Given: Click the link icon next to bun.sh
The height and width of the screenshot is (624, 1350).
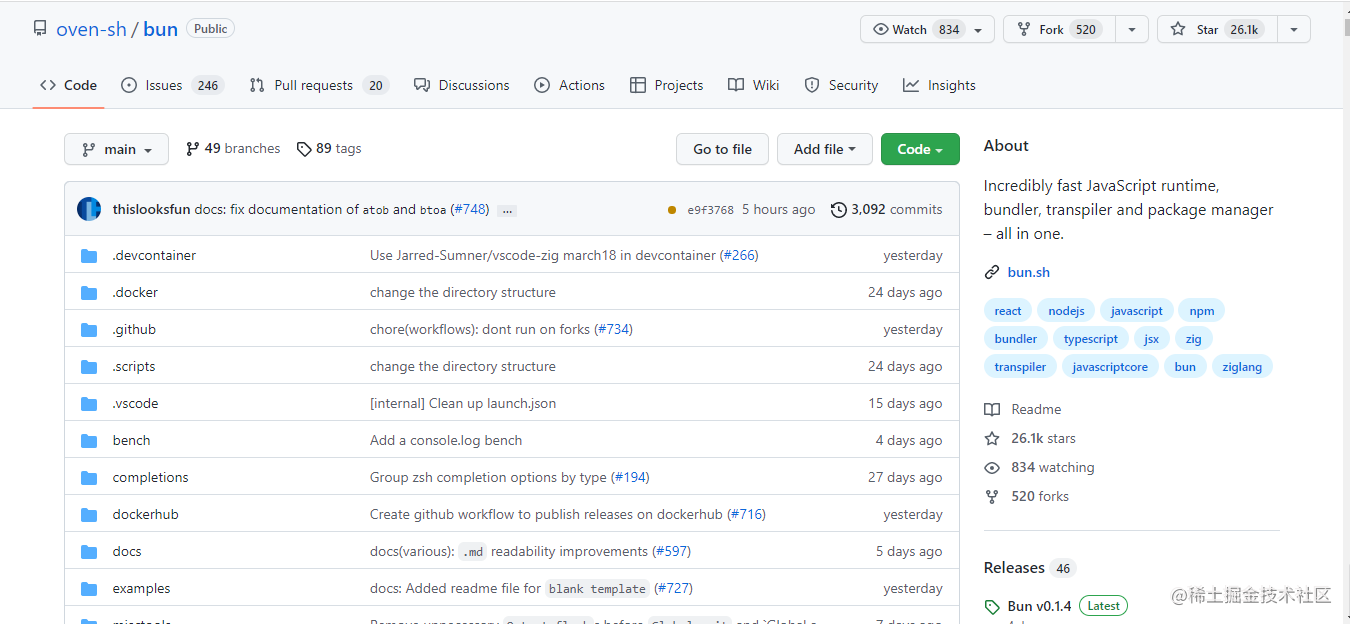Looking at the screenshot, I should tap(992, 272).
